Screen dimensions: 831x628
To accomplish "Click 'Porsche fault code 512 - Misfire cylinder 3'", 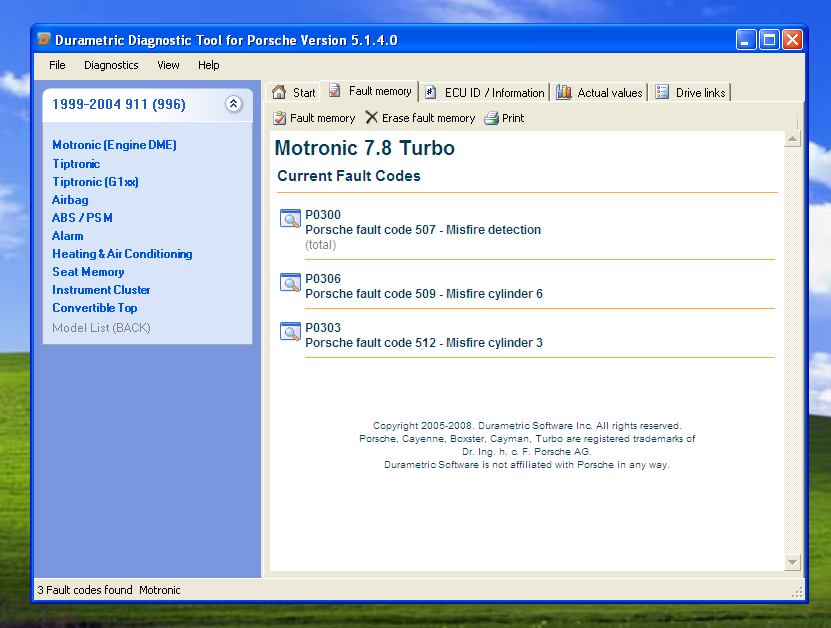I will click(x=424, y=342).
